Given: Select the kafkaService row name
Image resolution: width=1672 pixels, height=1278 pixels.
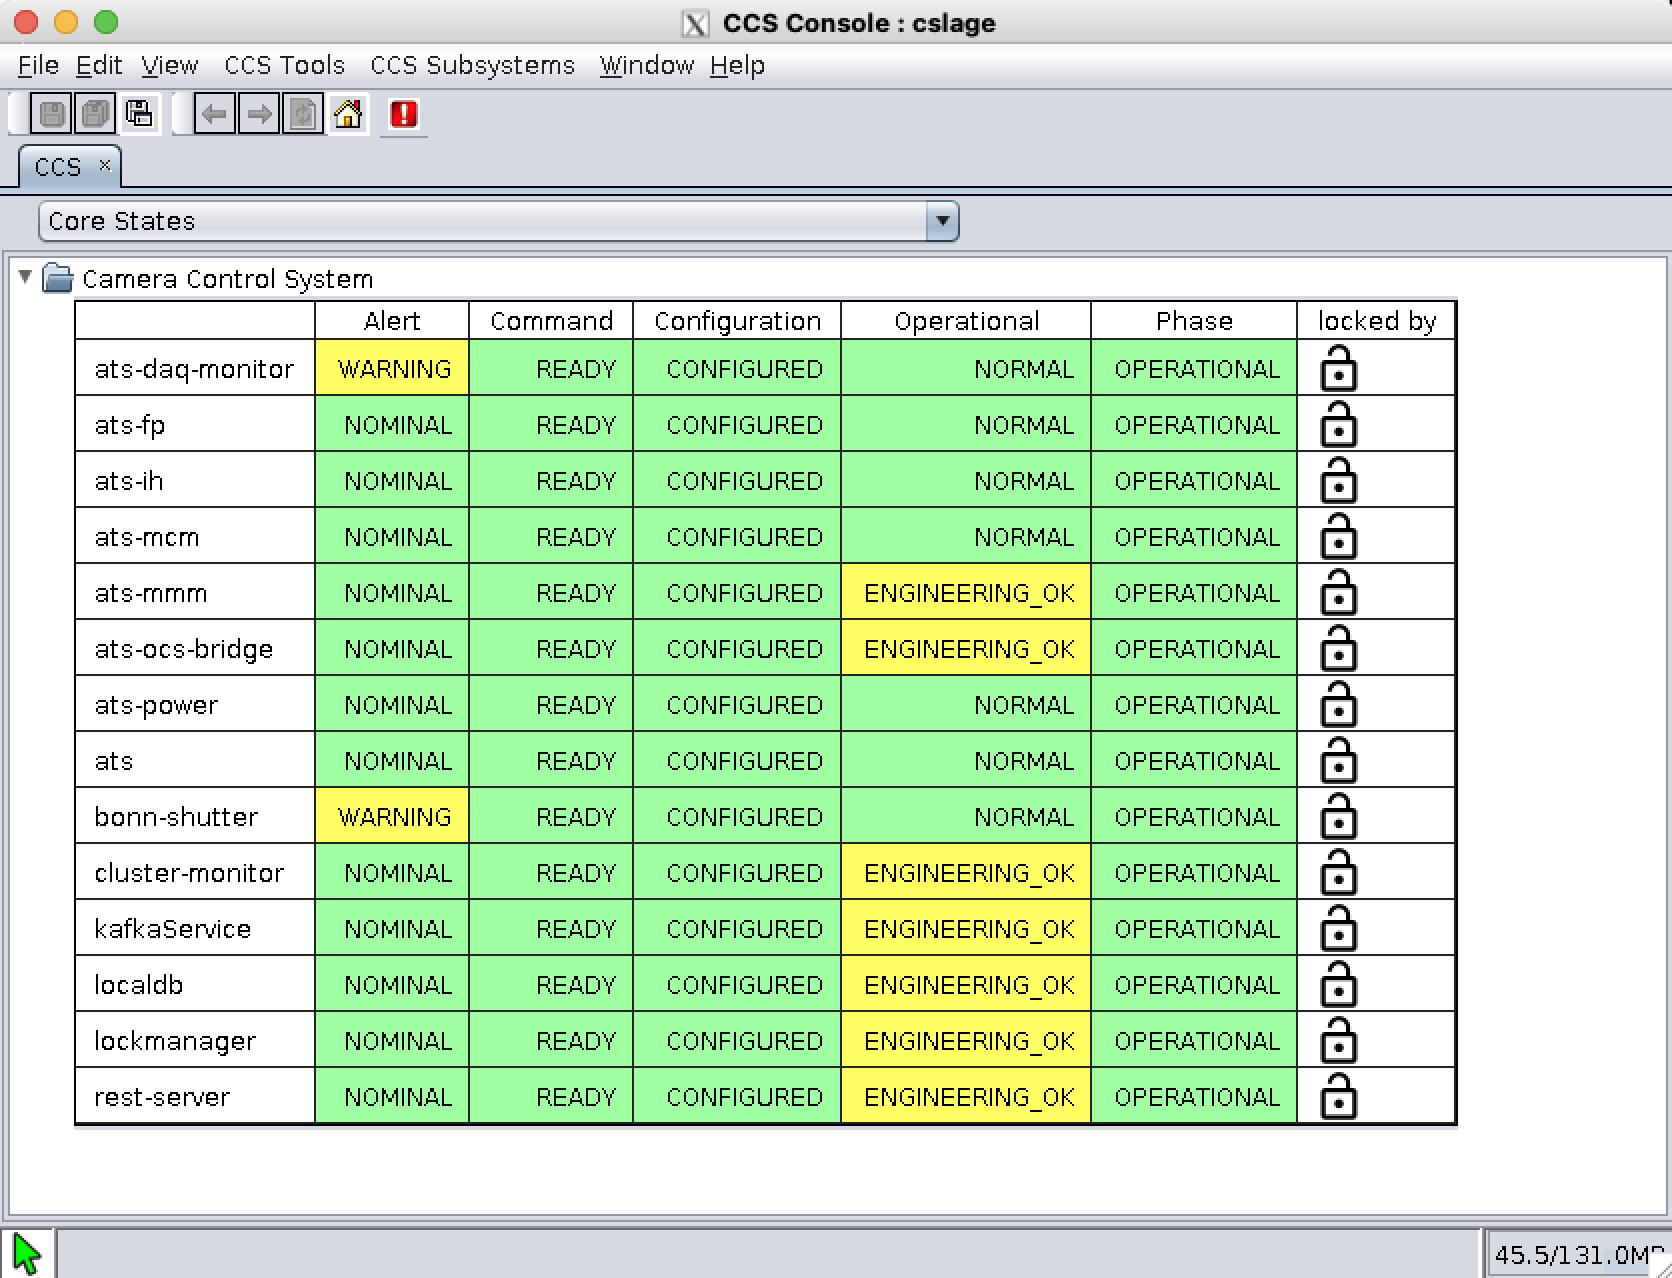Looking at the screenshot, I should (172, 929).
